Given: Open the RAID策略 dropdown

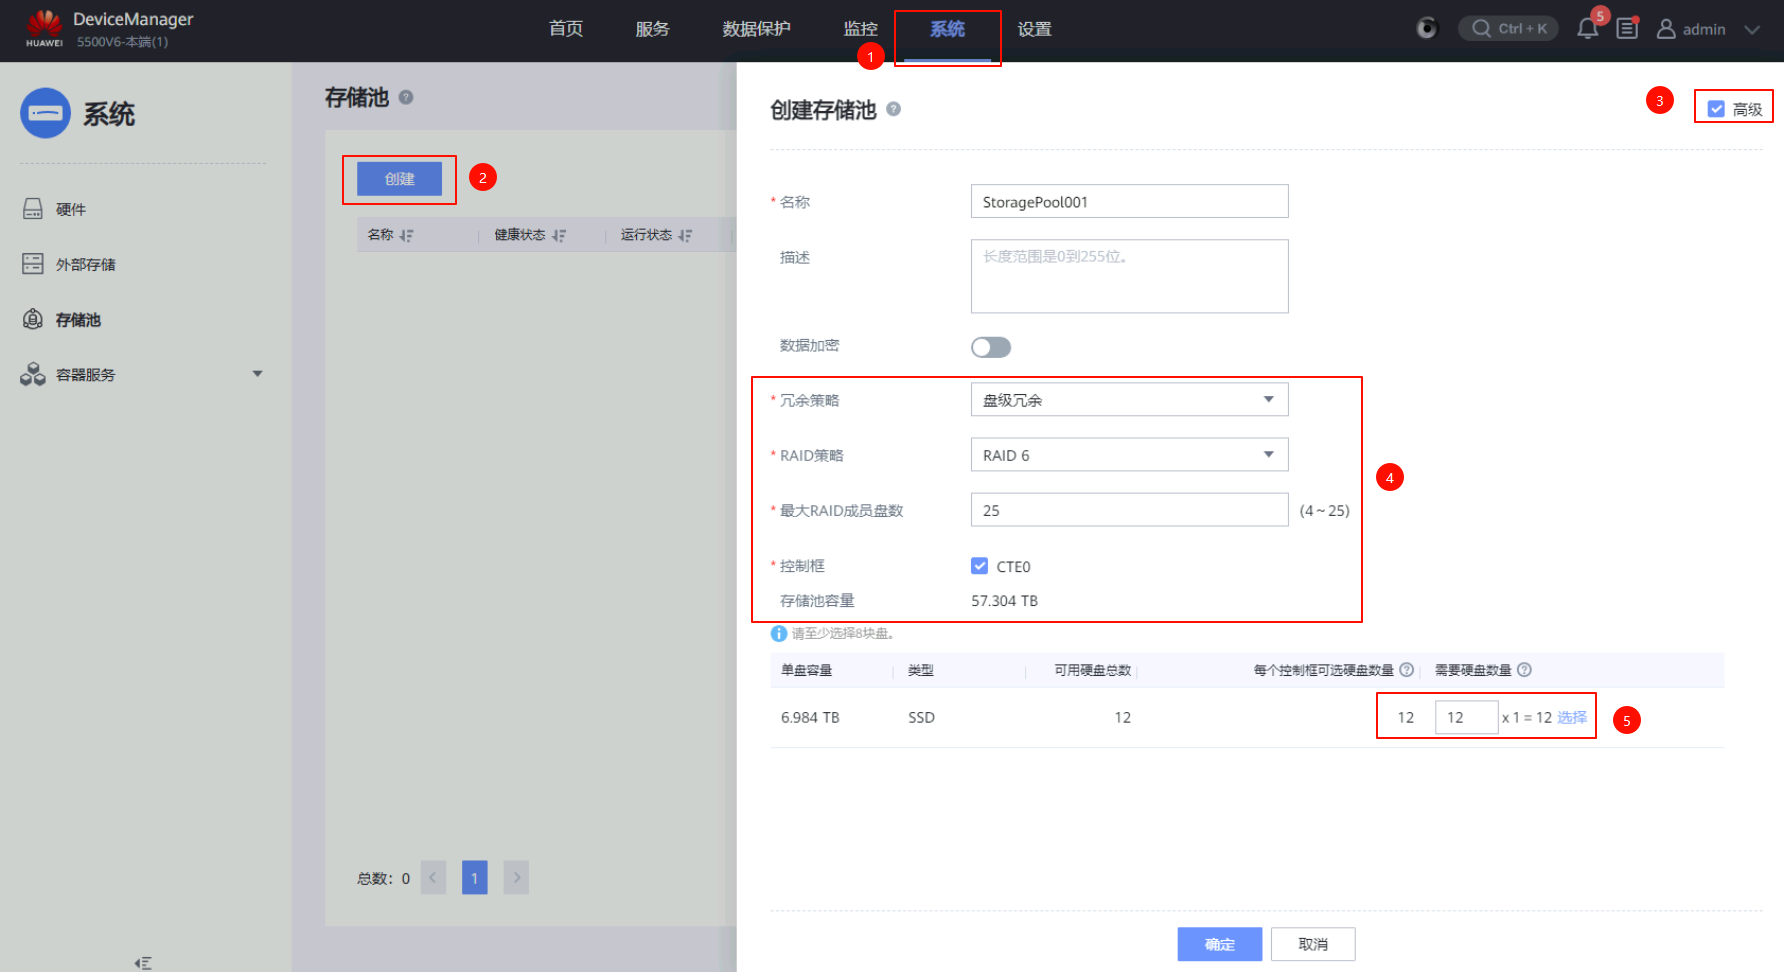Looking at the screenshot, I should (x=1129, y=455).
